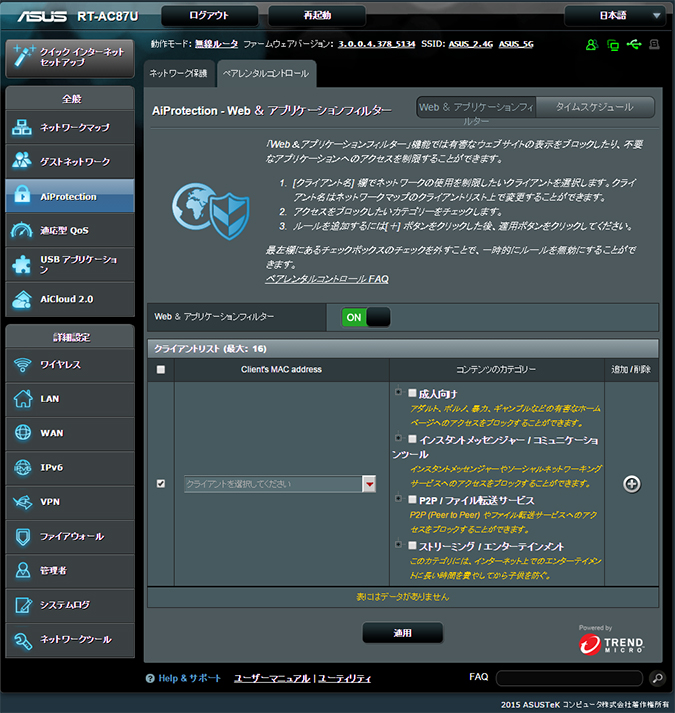Open ユーティリティ link

344,678
